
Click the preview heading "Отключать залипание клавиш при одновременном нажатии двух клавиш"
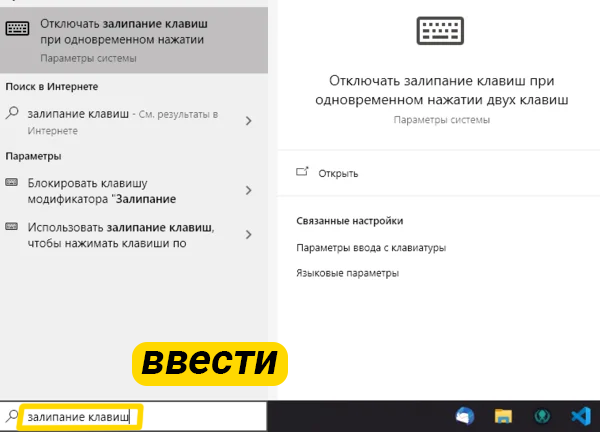pos(442,90)
